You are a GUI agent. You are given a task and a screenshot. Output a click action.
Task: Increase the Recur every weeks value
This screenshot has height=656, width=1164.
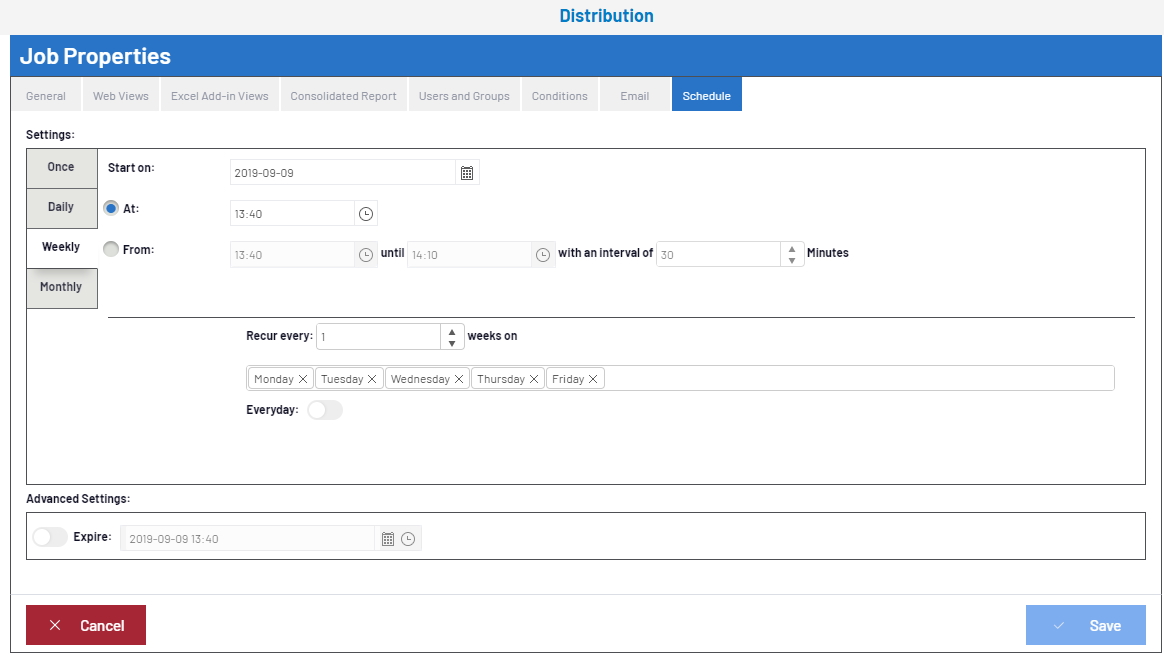(452, 331)
